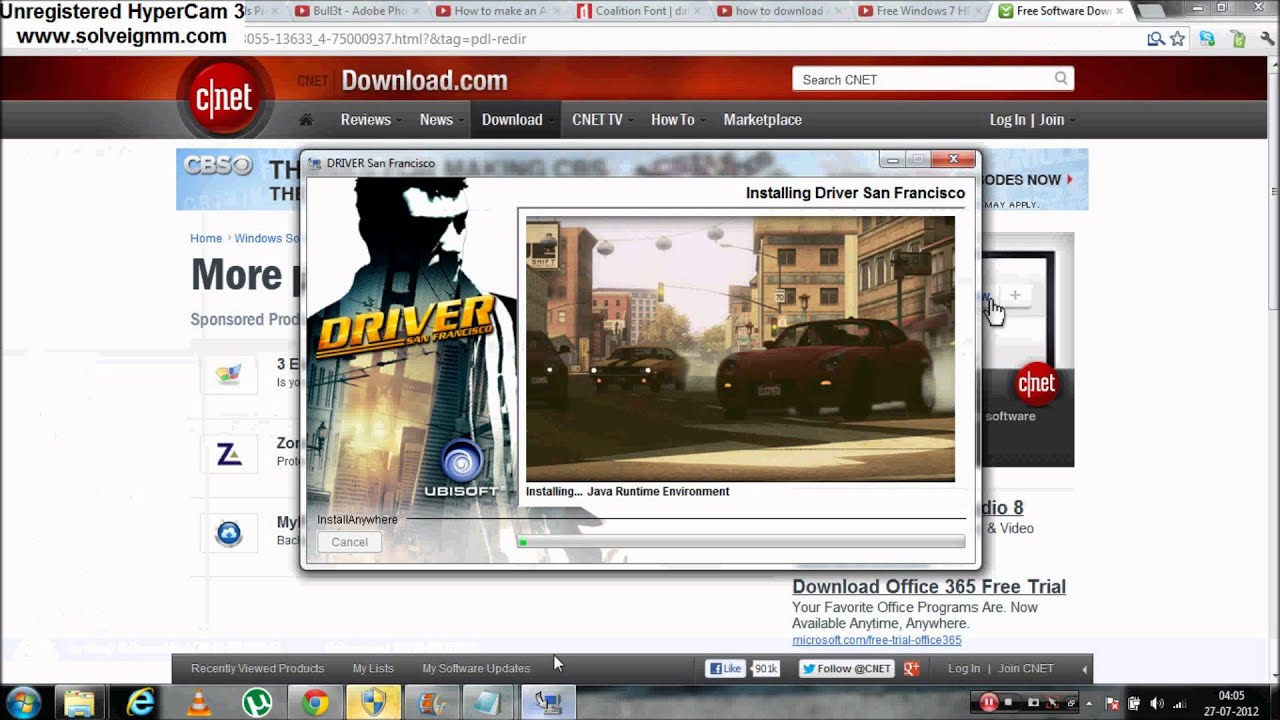
Task: Switch to Google Chrome in taskbar
Action: point(315,702)
